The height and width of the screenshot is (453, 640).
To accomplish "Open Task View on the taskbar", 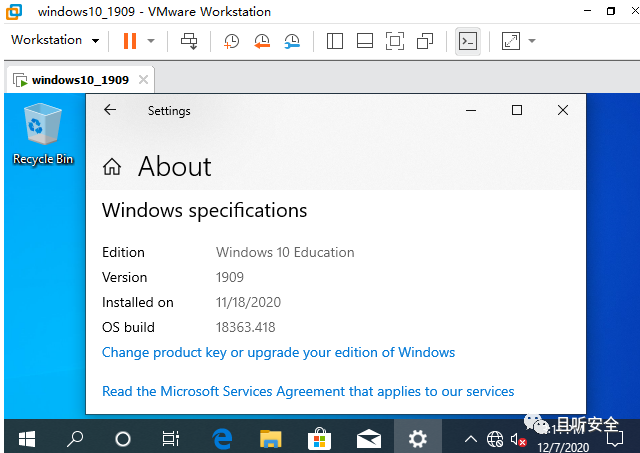I will point(171,439).
